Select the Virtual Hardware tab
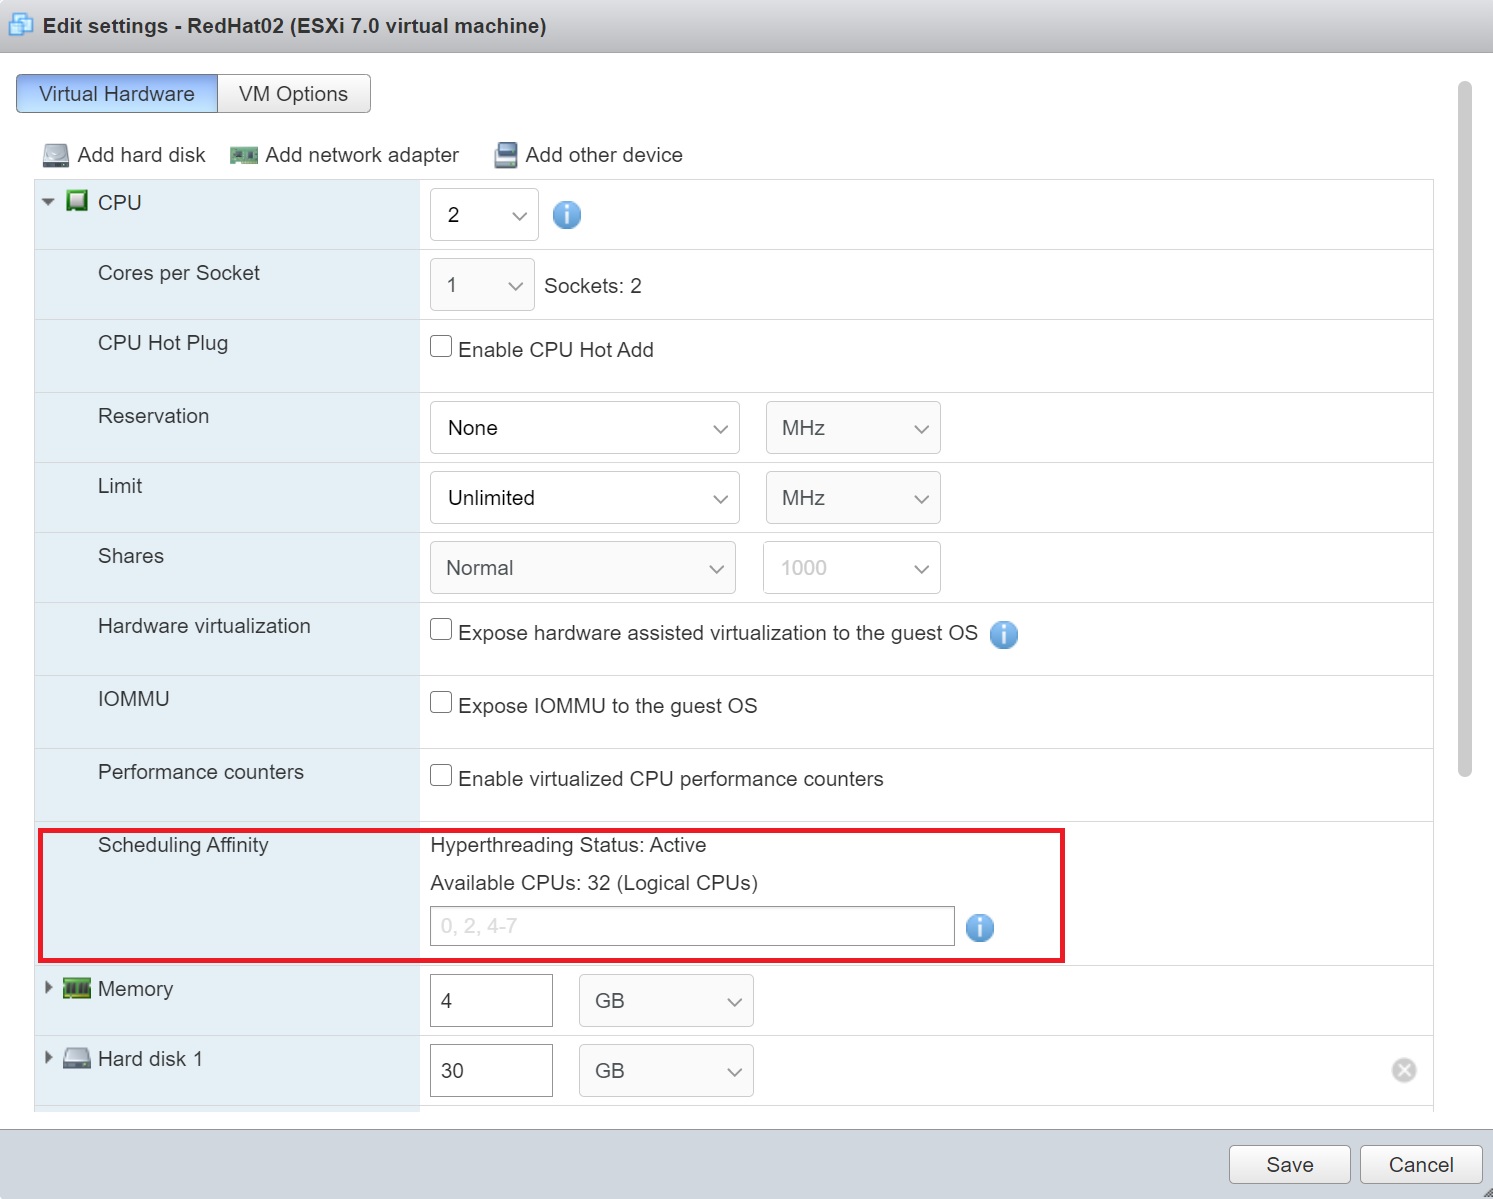 (117, 94)
